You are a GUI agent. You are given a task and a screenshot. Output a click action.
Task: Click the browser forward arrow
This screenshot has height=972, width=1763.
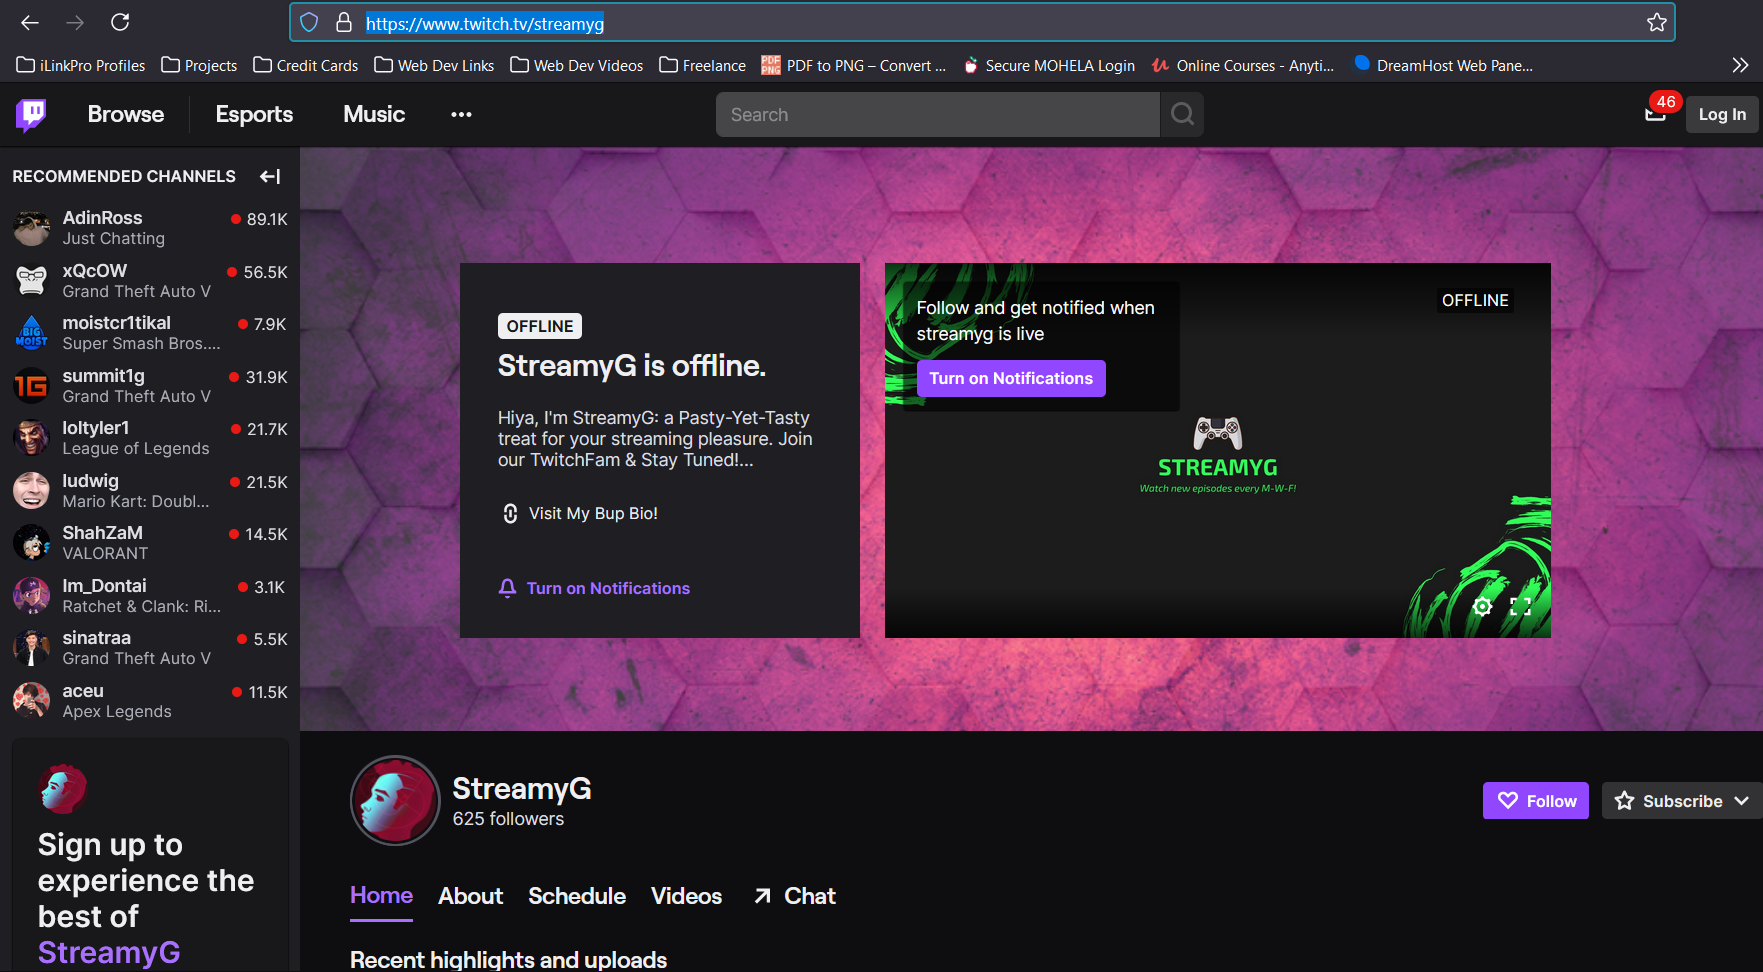75,22
